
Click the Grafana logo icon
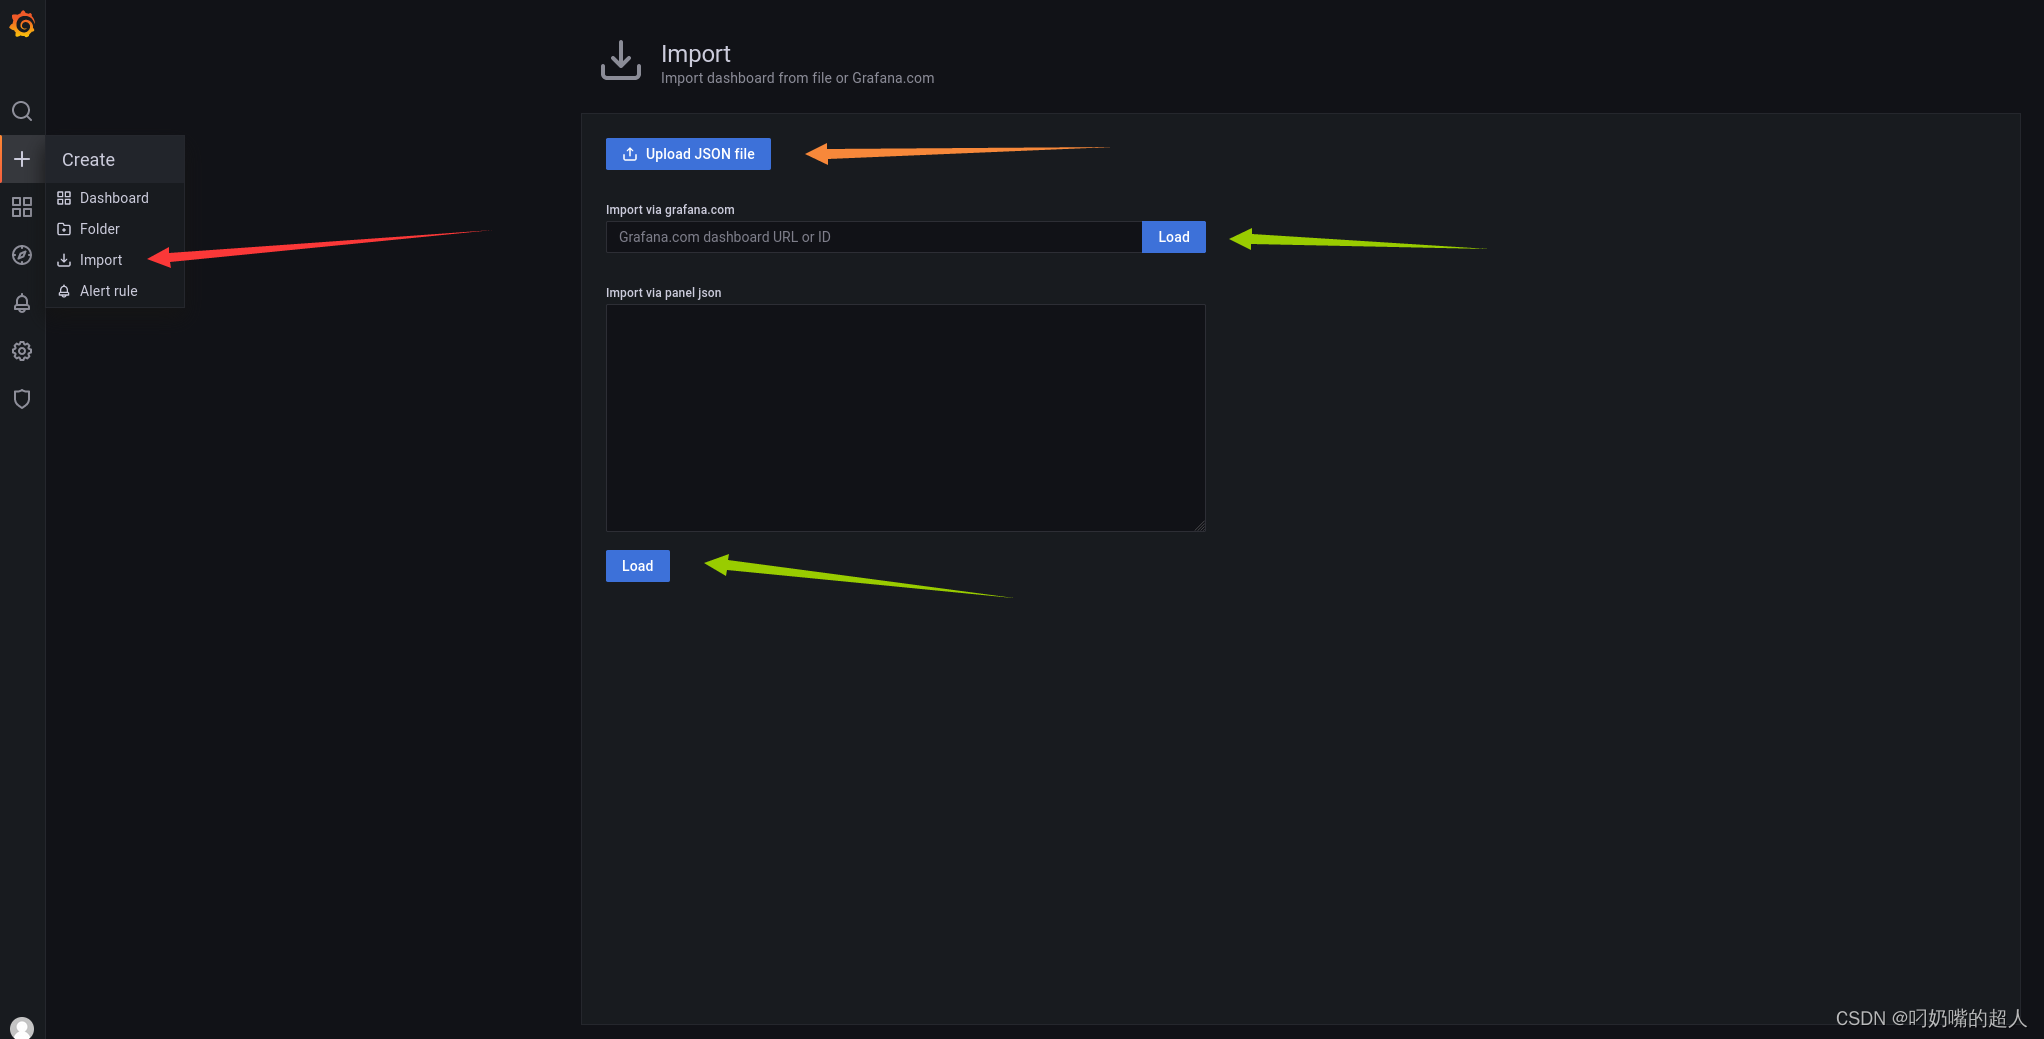[x=22, y=24]
